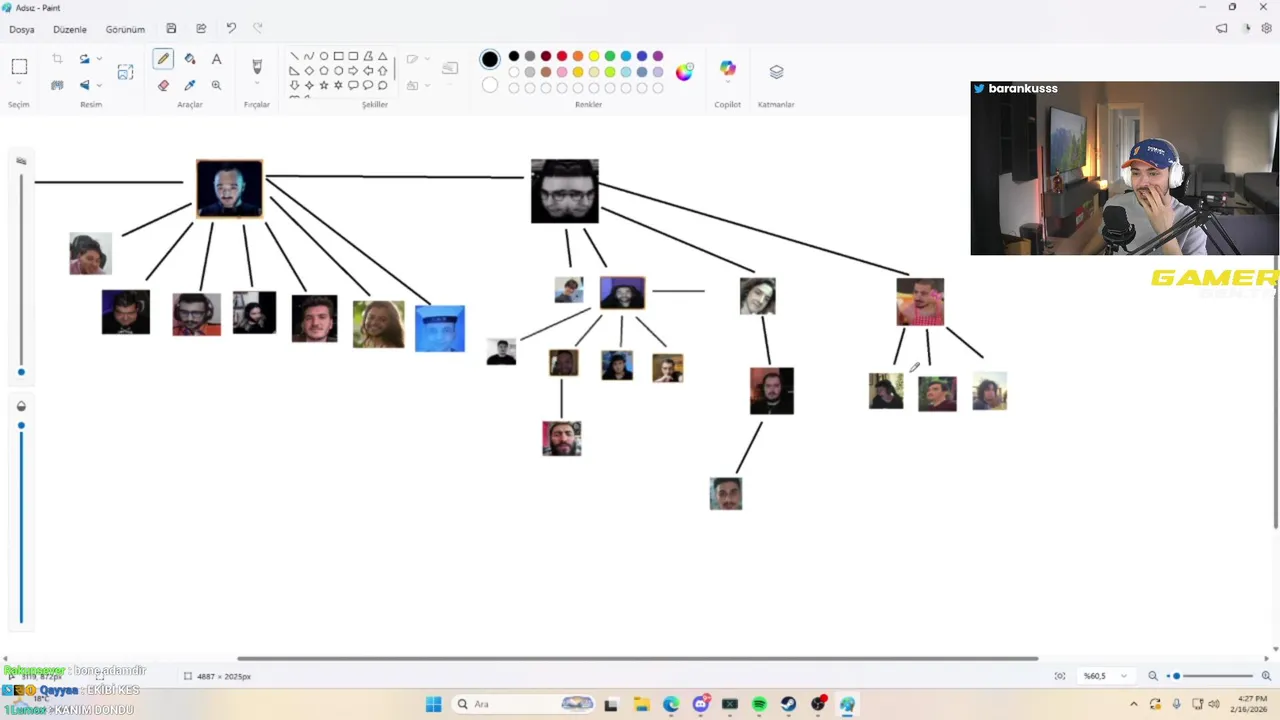This screenshot has height=720, width=1280.
Task: Open Paint settings gear icon
Action: [x=1266, y=29]
